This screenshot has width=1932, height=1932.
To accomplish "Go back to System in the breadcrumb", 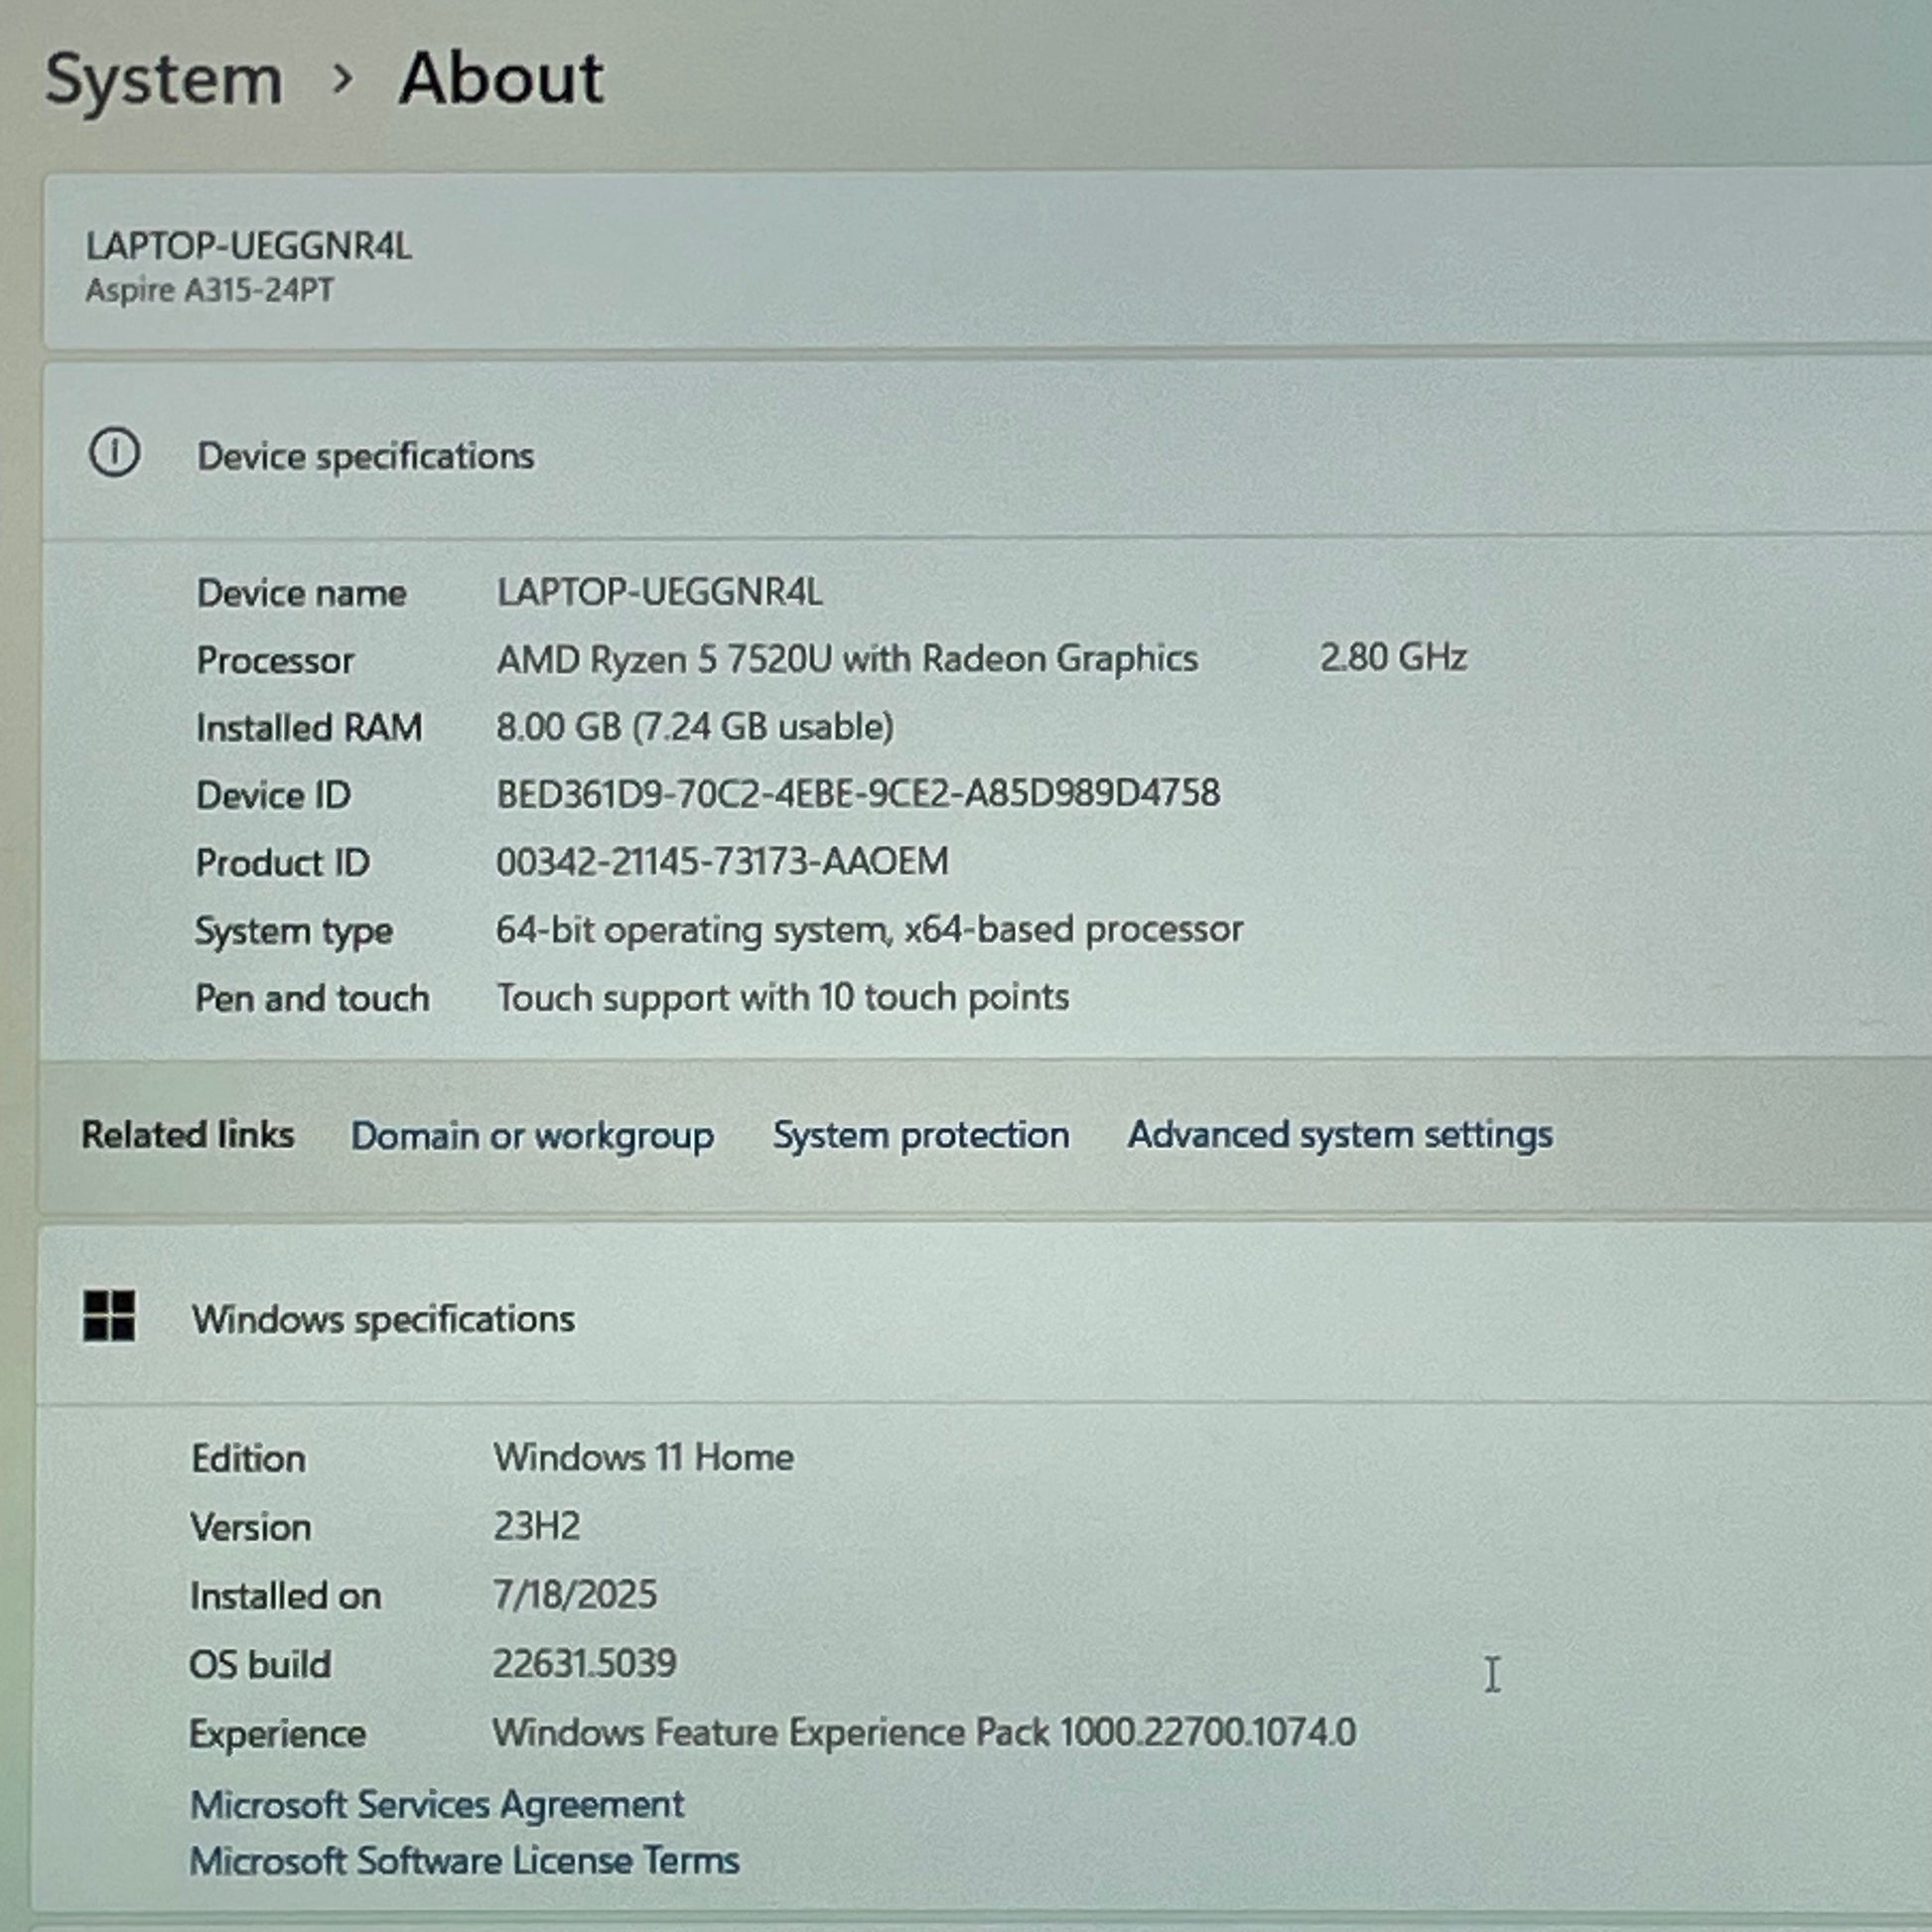I will click(x=164, y=79).
